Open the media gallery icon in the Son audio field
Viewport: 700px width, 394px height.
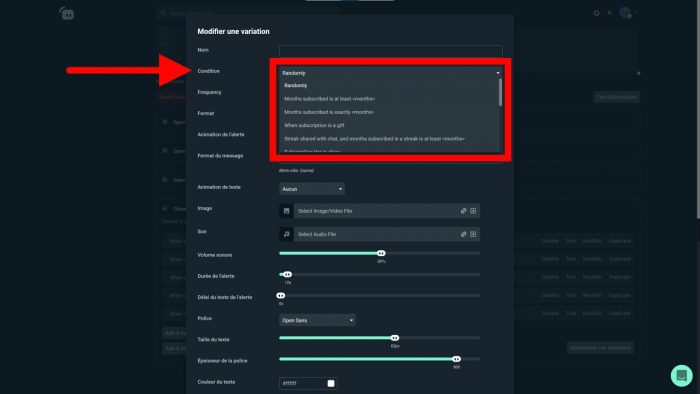(x=473, y=234)
